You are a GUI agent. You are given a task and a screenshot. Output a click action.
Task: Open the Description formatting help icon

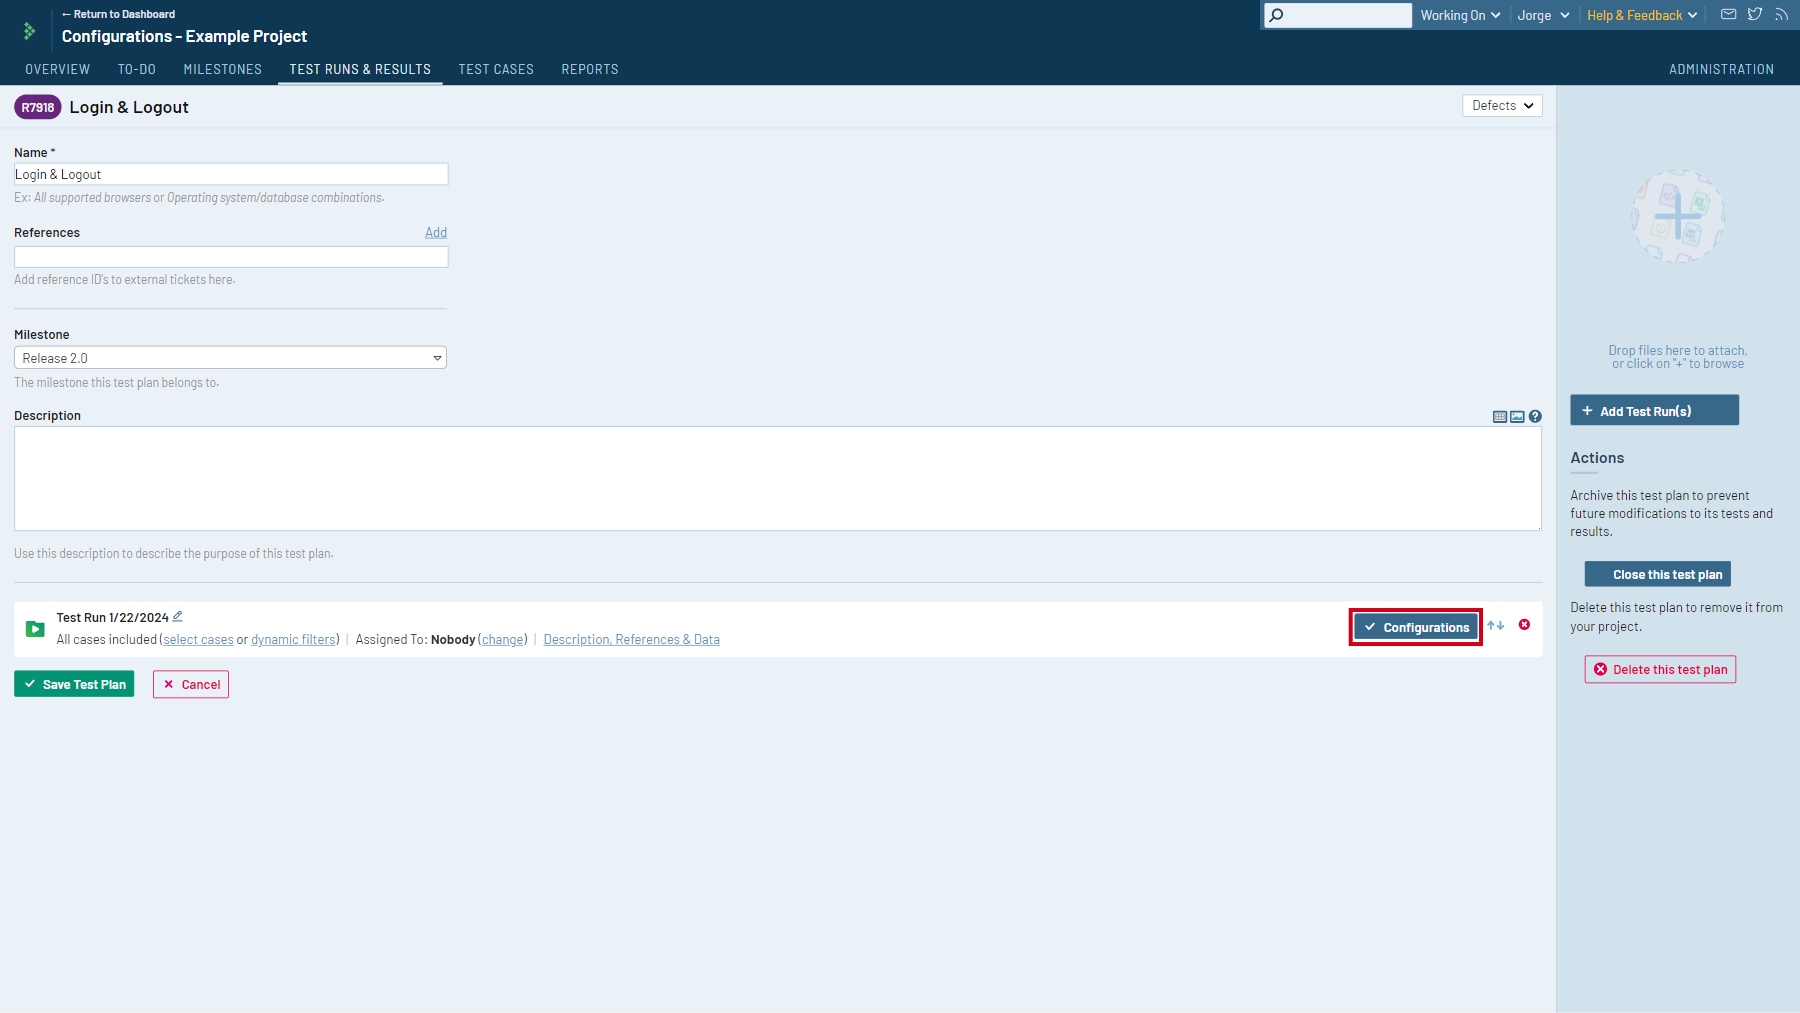[1535, 417]
